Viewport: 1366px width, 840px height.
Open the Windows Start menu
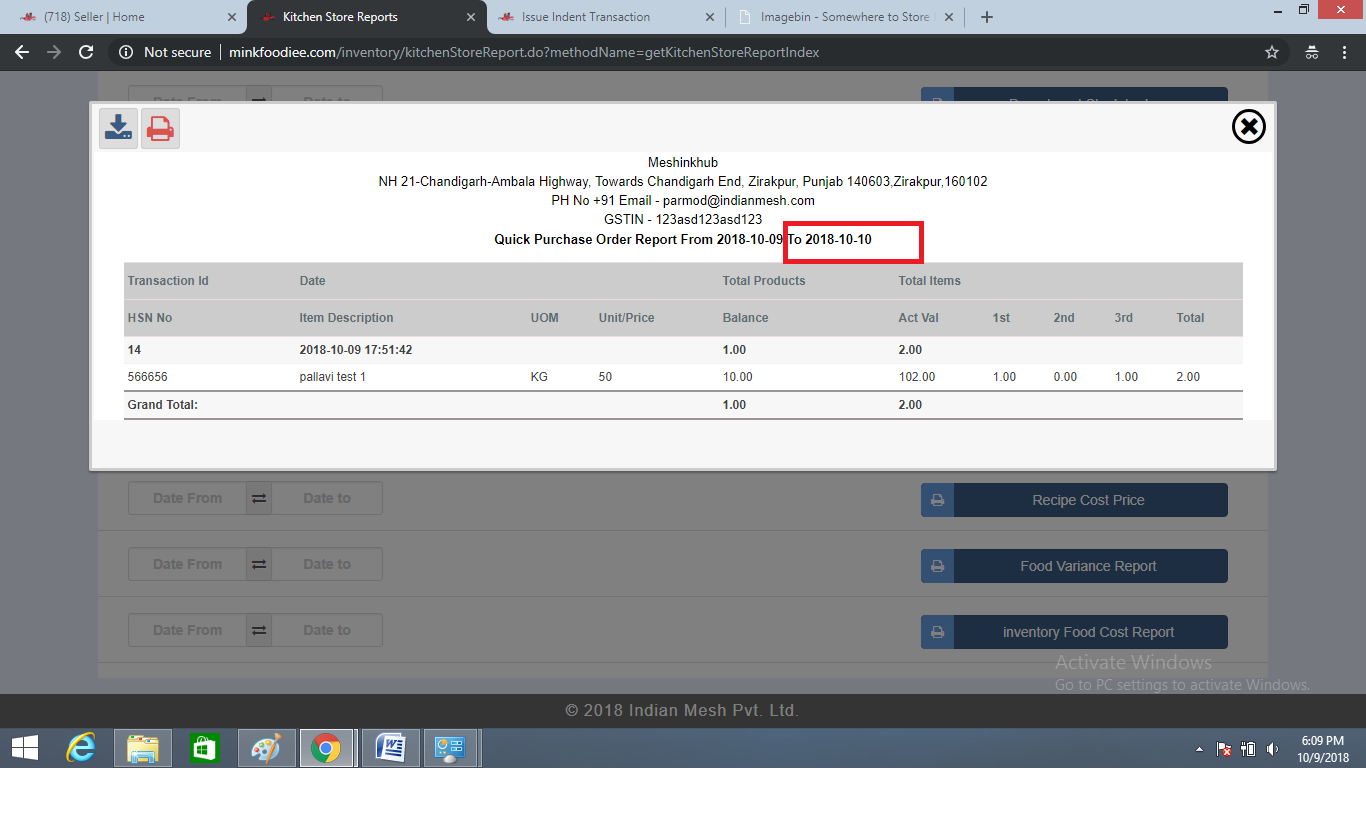[x=25, y=748]
